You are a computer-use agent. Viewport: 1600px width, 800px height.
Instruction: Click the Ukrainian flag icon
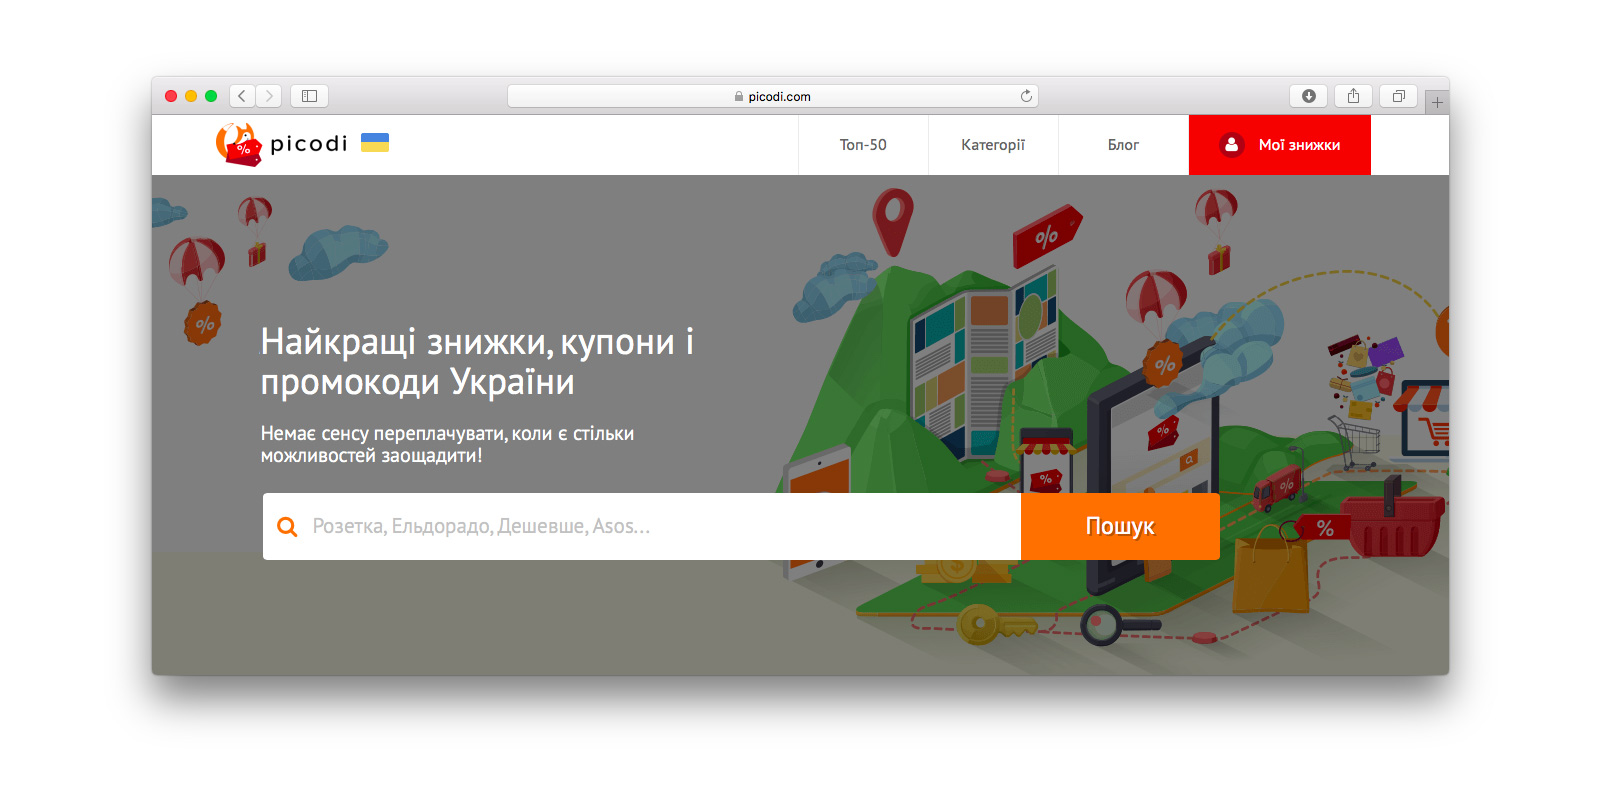(x=375, y=143)
